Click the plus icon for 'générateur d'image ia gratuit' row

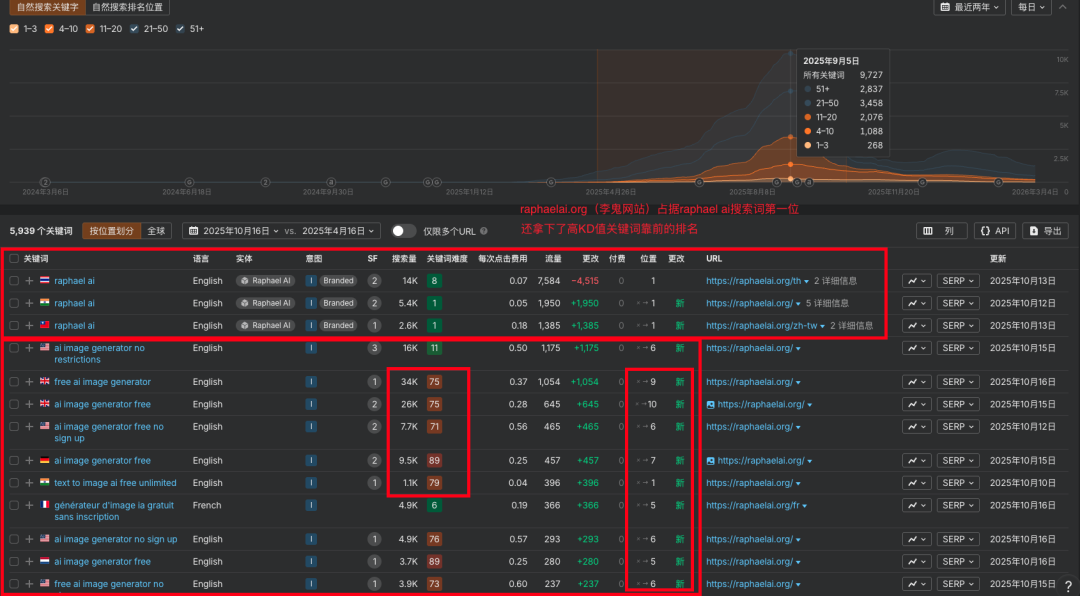(x=29, y=505)
